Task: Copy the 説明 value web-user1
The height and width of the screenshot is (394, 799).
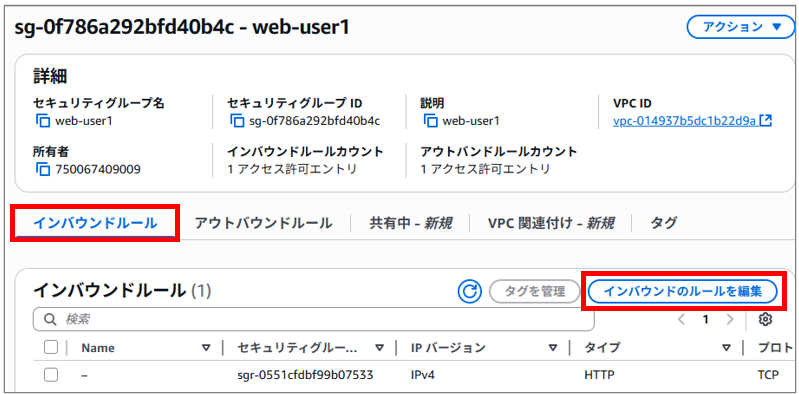Action: (431, 121)
